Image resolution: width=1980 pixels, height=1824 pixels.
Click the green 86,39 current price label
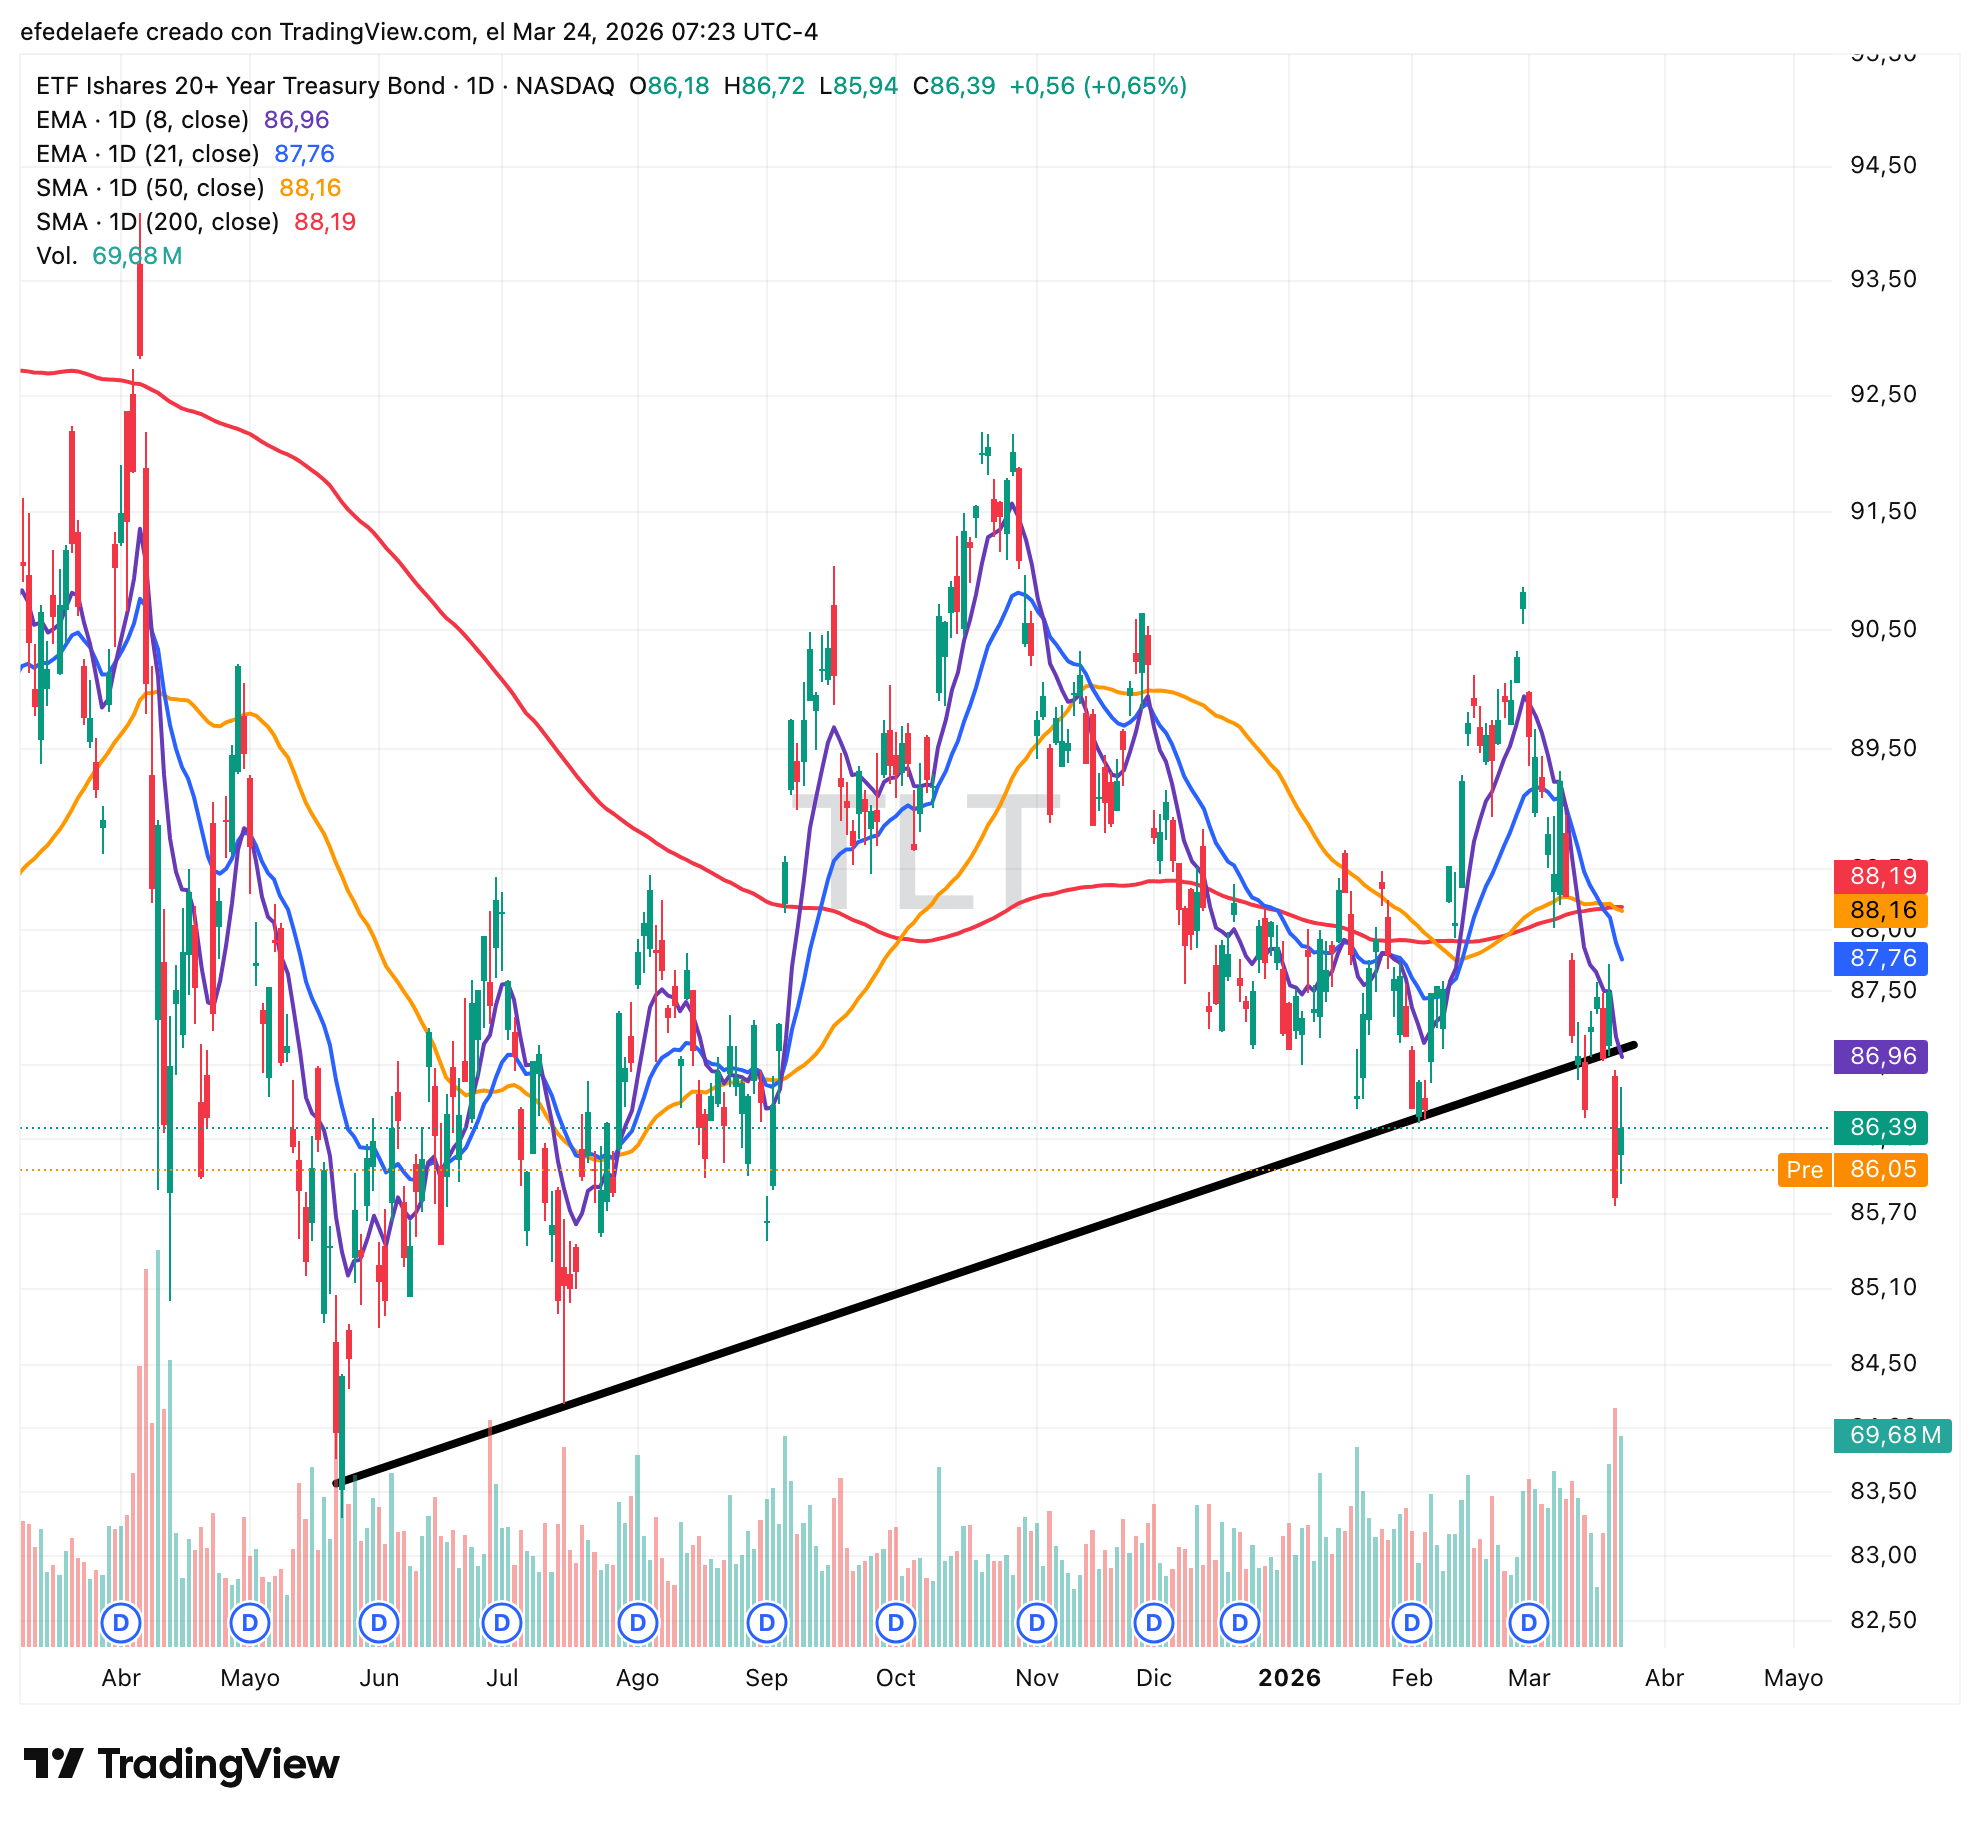(x=1881, y=1127)
